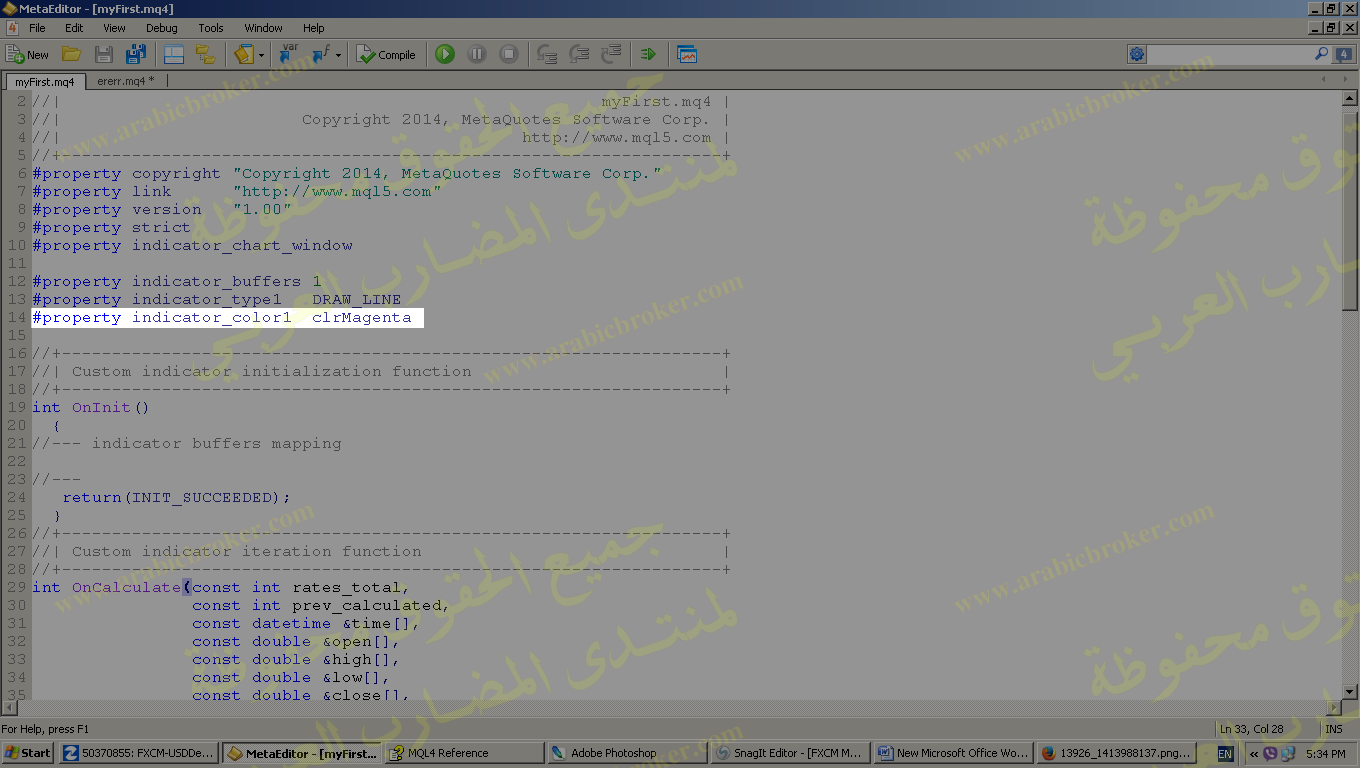Switch to SnagIt Editor in the taskbar

tap(791, 753)
